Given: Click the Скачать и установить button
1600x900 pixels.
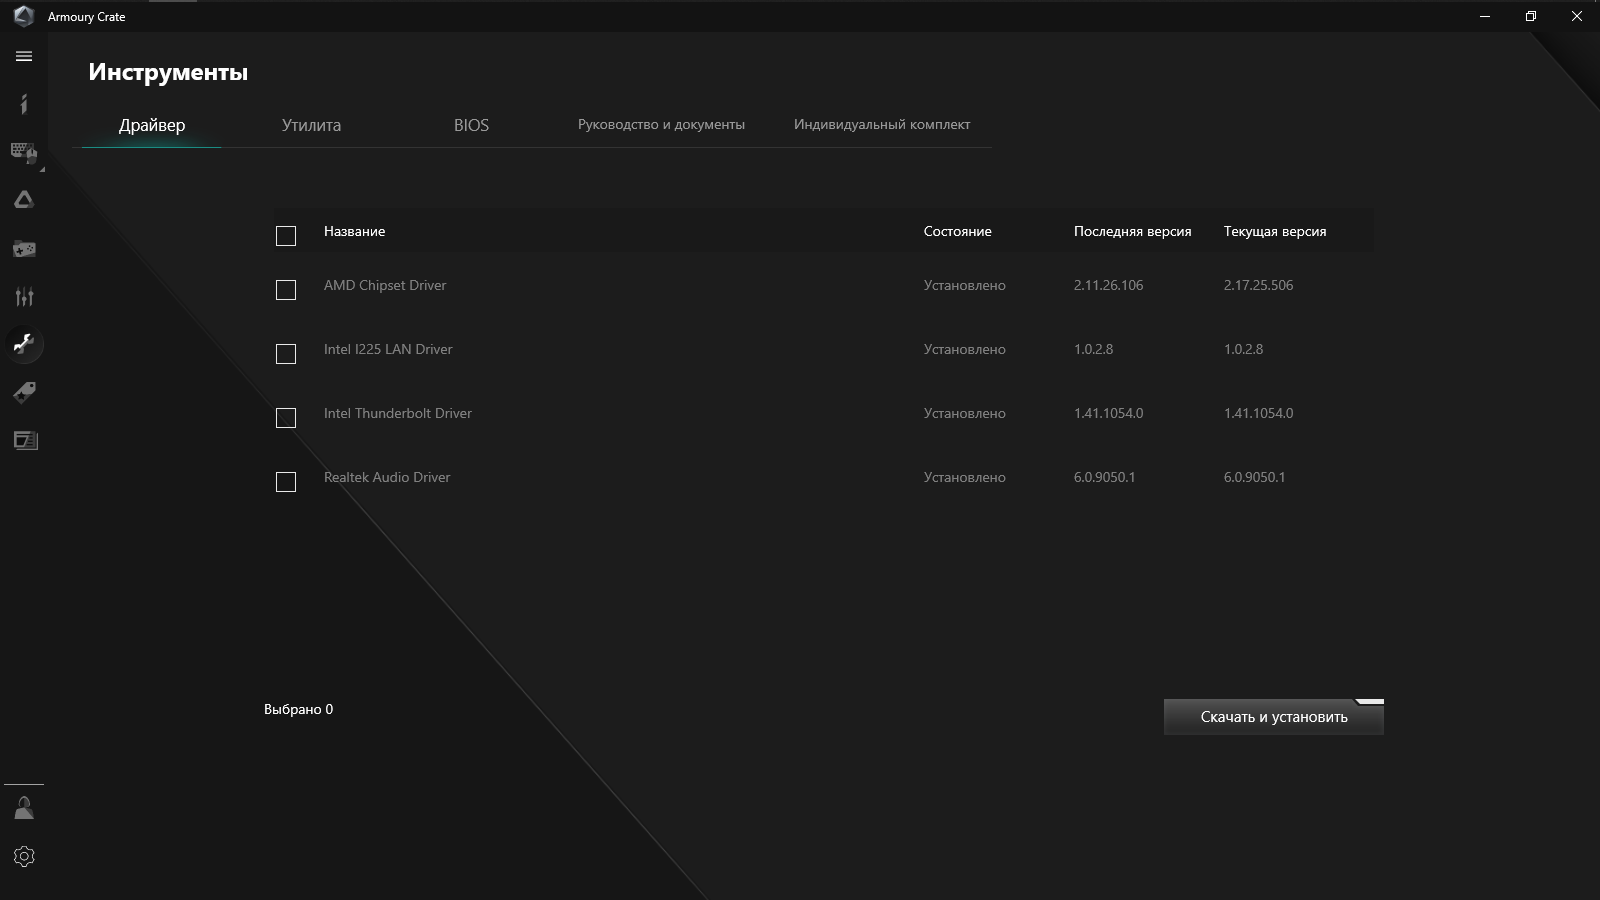Looking at the screenshot, I should click(1274, 717).
